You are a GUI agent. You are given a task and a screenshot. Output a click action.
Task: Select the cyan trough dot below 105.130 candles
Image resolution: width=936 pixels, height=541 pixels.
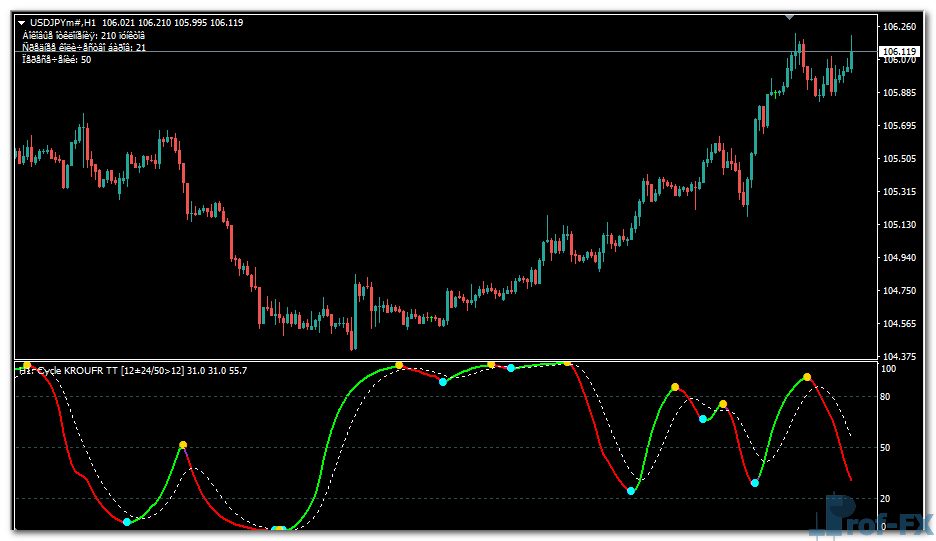[631, 490]
